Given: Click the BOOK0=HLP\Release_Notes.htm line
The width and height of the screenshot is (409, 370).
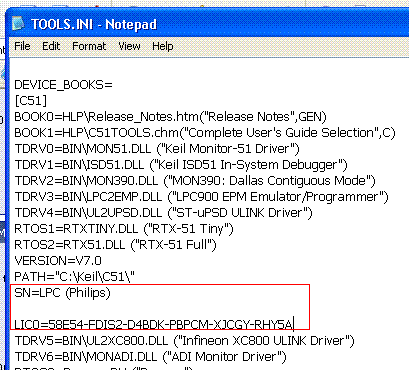Looking at the screenshot, I should tap(170, 117).
